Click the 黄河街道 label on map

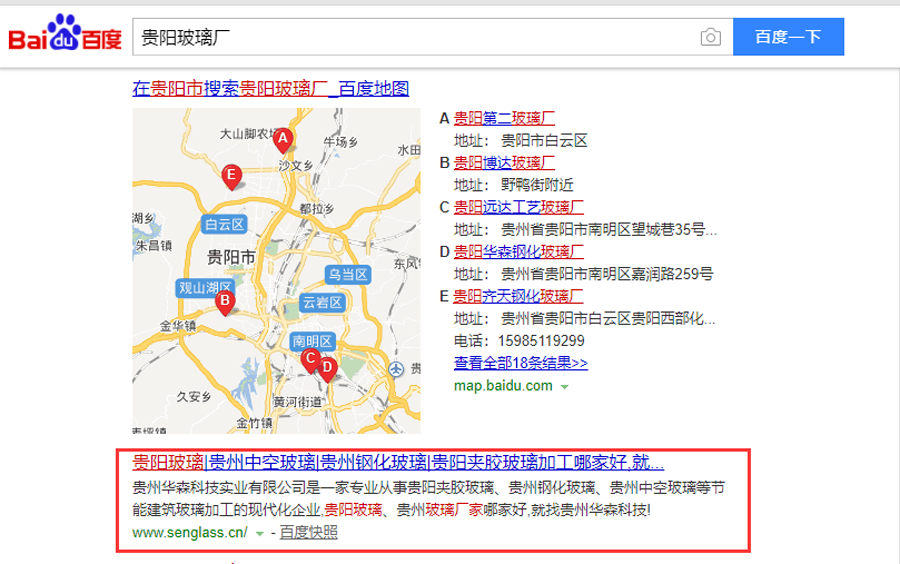pyautogui.click(x=297, y=402)
